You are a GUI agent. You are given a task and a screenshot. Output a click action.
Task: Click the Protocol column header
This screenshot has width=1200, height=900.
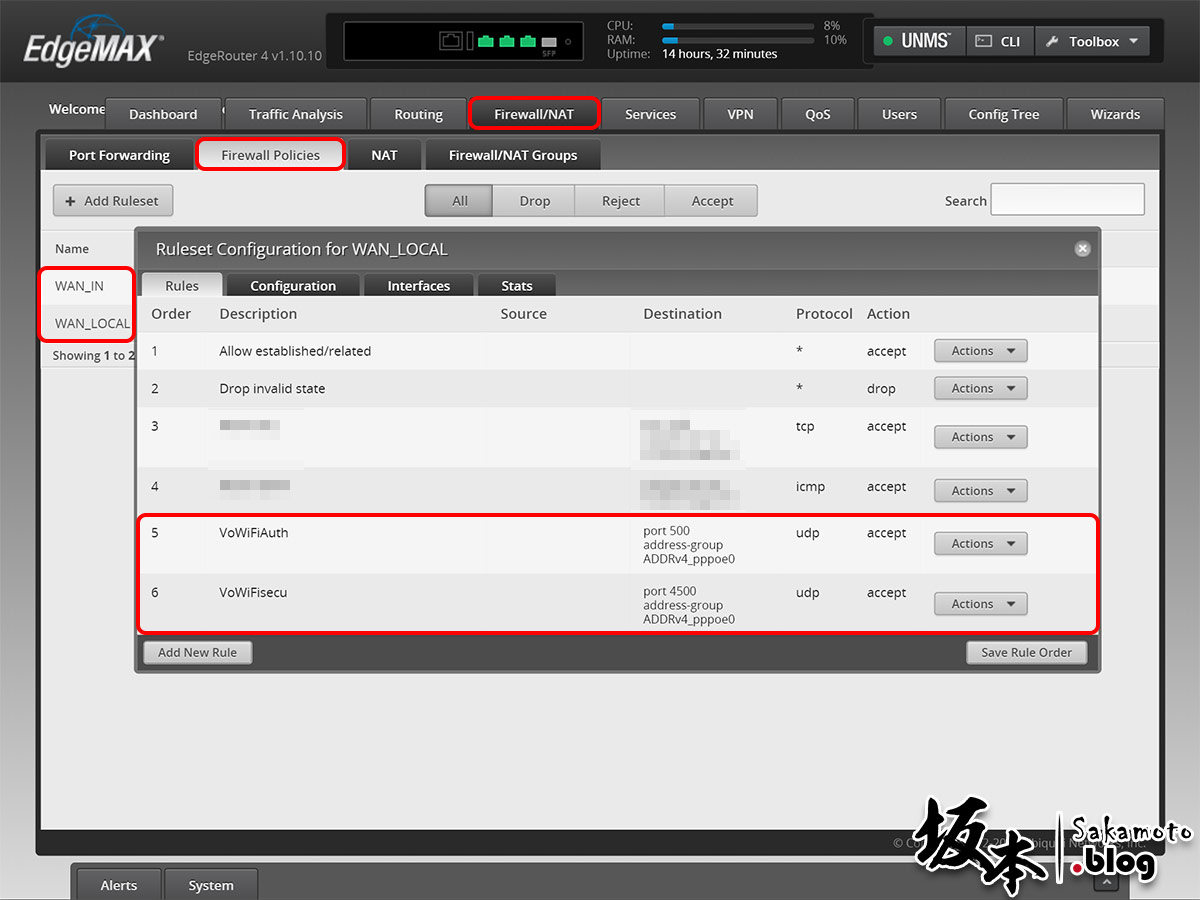click(x=824, y=314)
